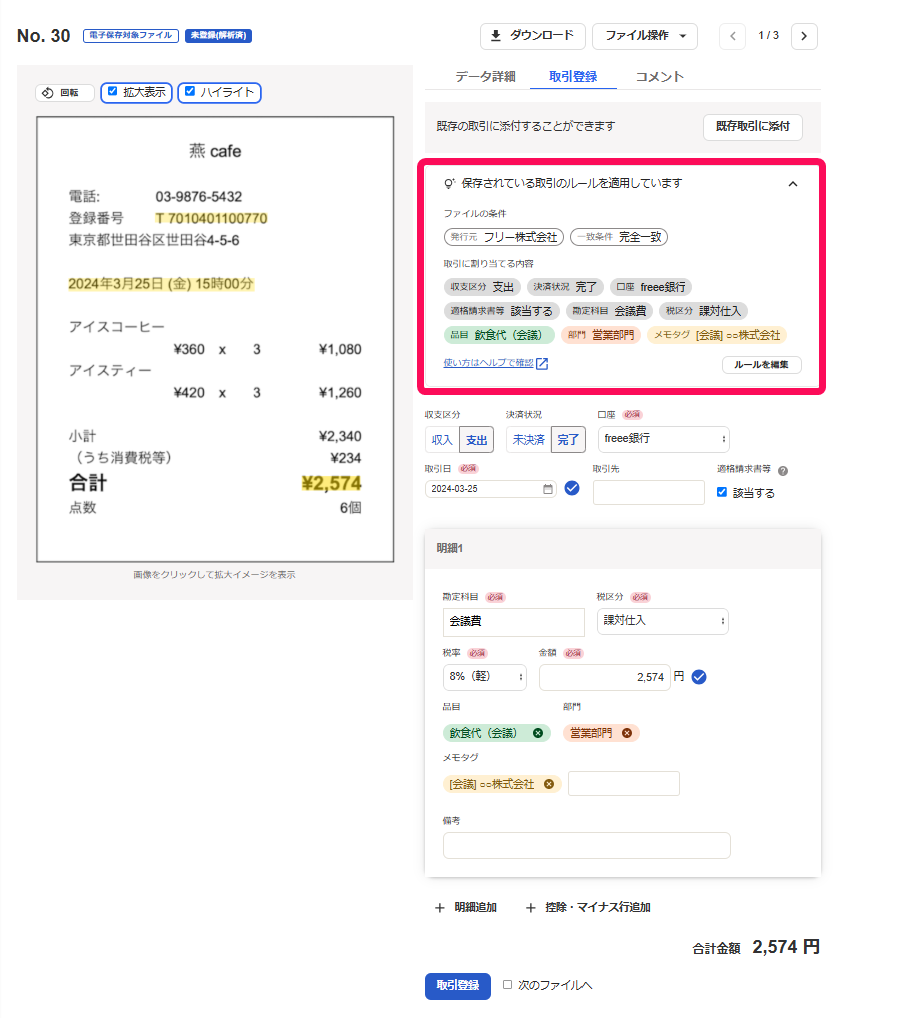Click the 税区分 課対仕入 rule chip
Screen dimensions: 919x1018
coord(704,311)
